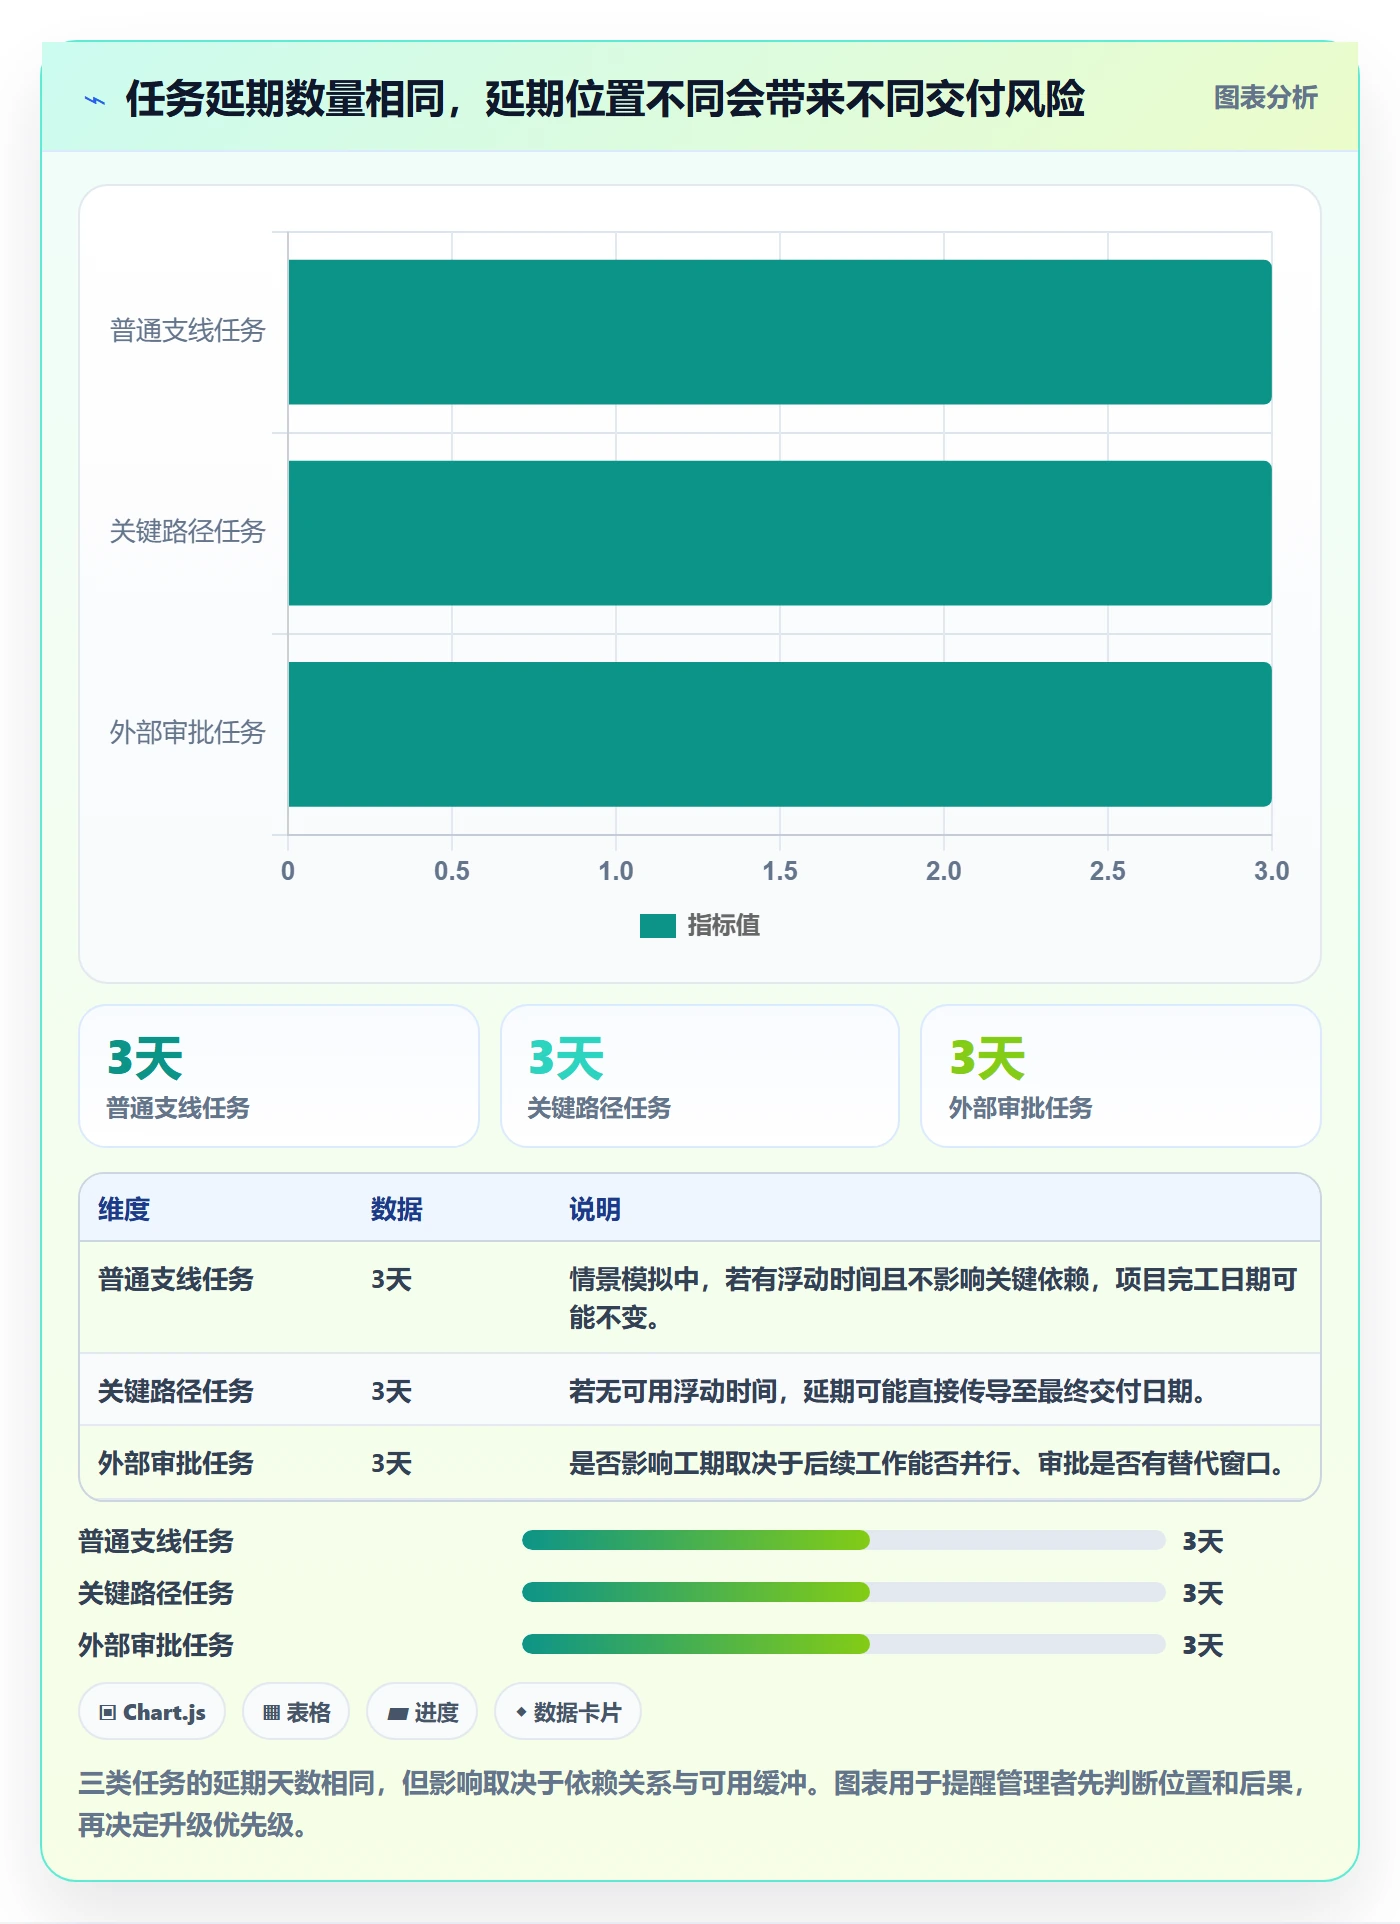Click the chart bar for 外部审批任务

780,734
